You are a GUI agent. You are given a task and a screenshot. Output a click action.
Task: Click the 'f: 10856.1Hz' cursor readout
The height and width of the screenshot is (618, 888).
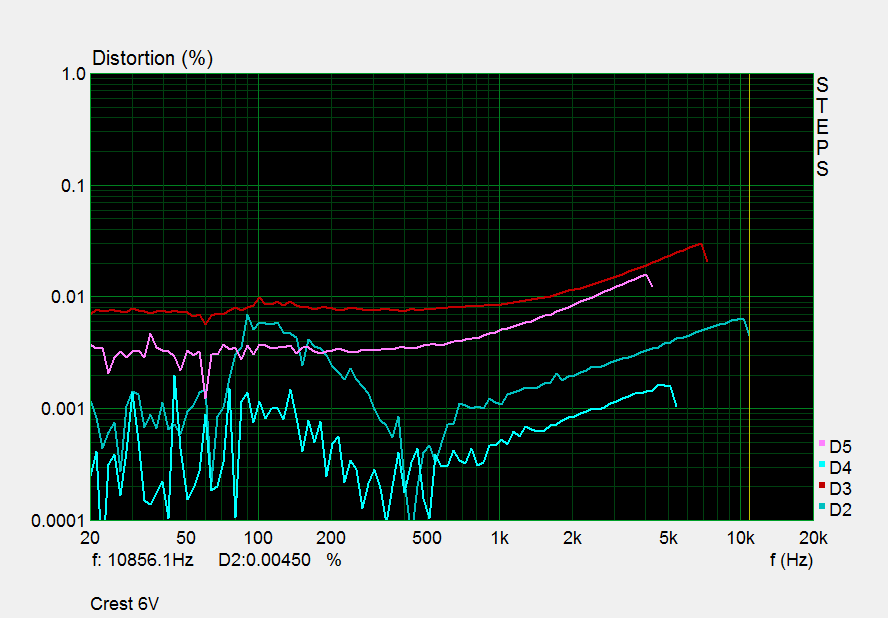coord(143,560)
